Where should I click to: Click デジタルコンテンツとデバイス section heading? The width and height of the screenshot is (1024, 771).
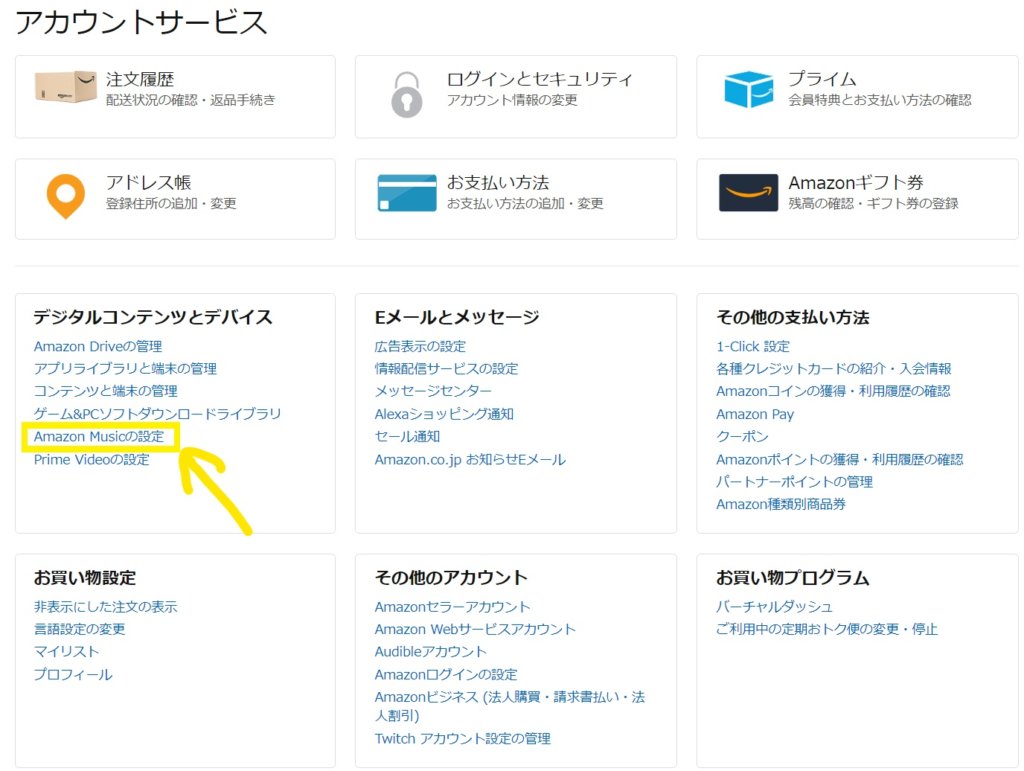(153, 317)
